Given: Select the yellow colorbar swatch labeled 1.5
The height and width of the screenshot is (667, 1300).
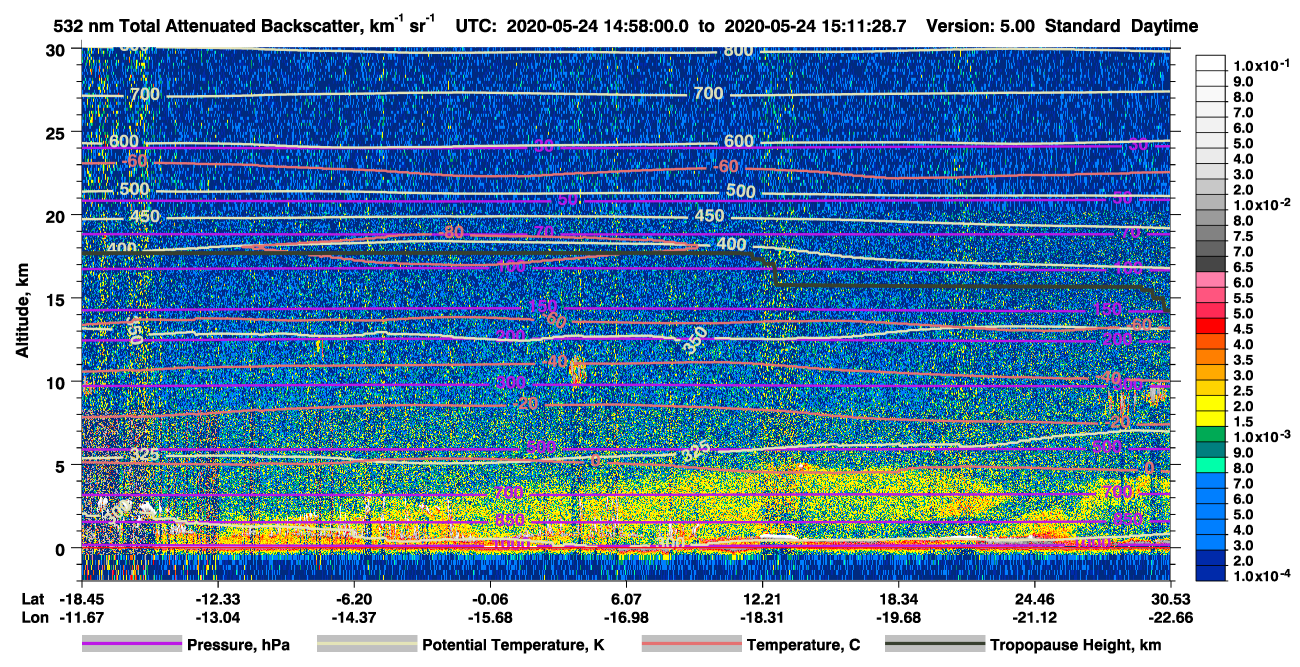Looking at the screenshot, I should pyautogui.click(x=1211, y=421).
